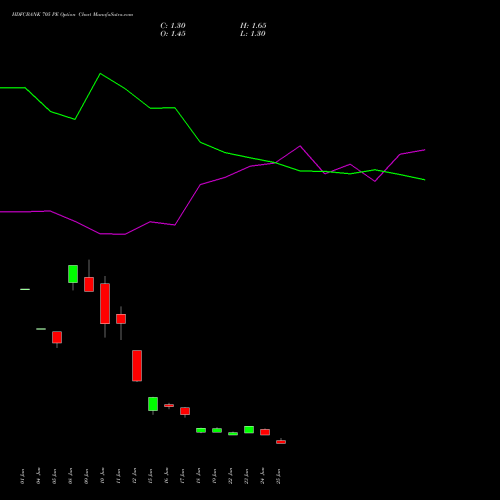Screen dimensions: 500x500
Task: Click the 22 Jun date axis label
Action: pyautogui.click(x=230, y=476)
